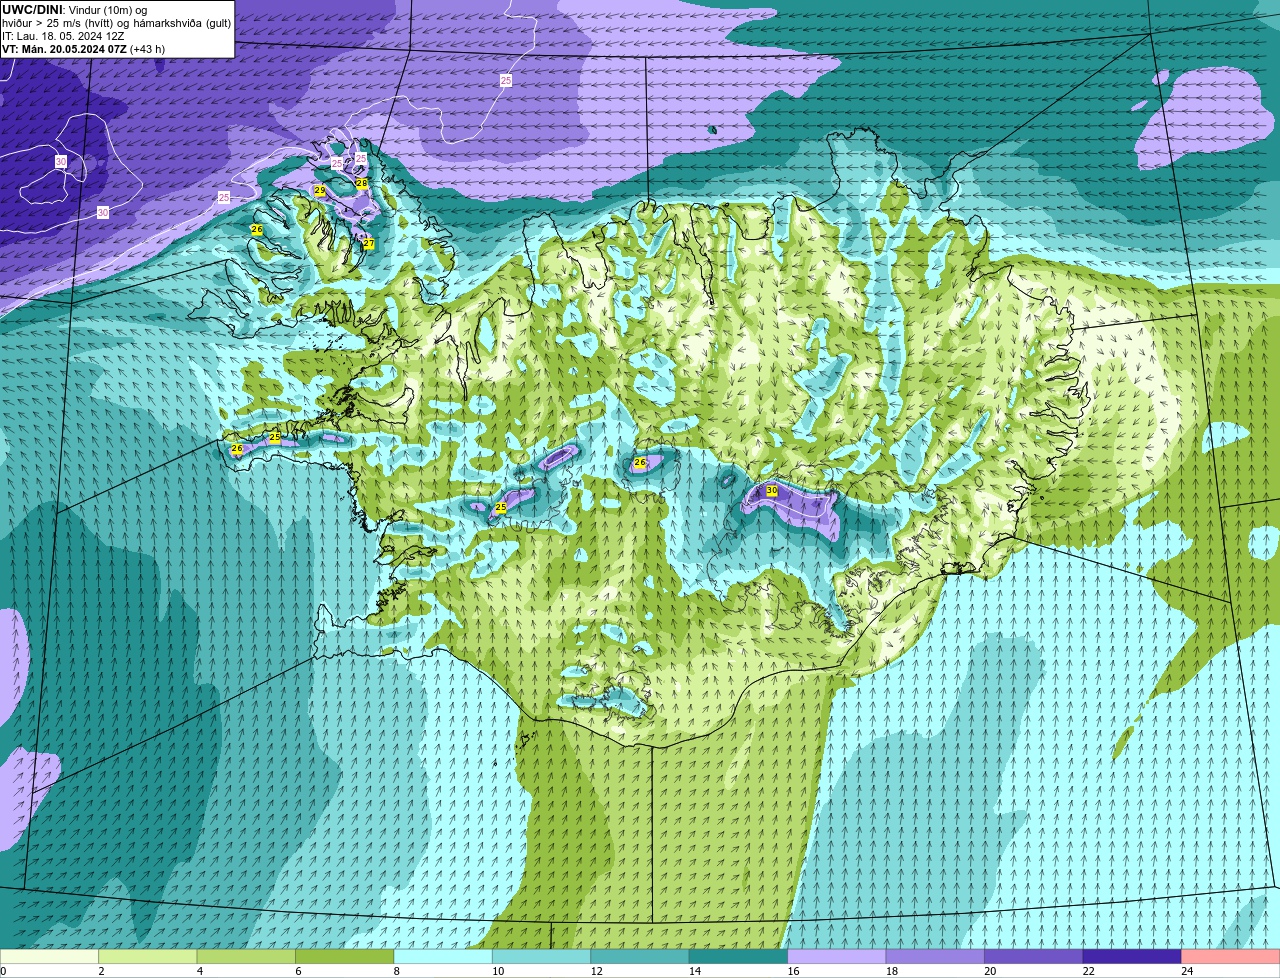Select the light cyan 8–10 m/s legend swatch
Screen dimensions: 1280x978
pos(443,957)
